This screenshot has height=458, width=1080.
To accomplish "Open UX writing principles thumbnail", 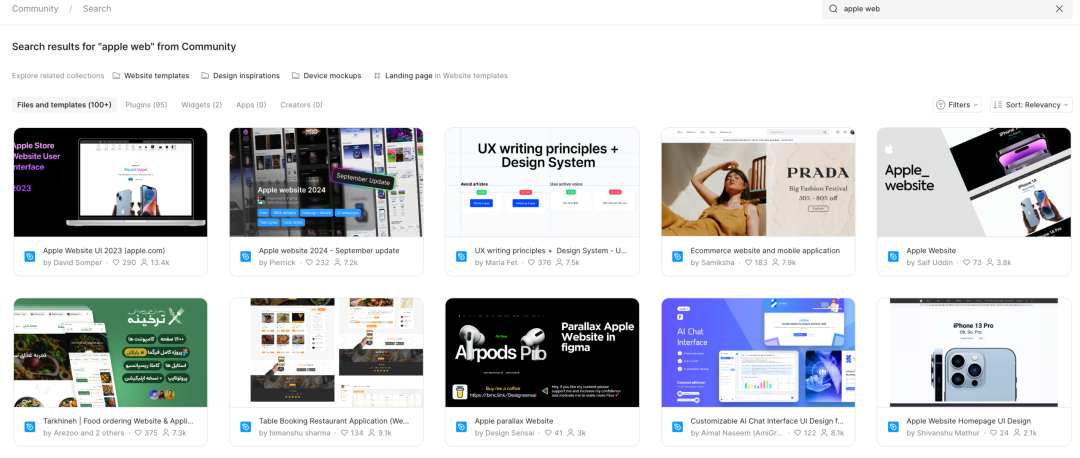I will [542, 182].
